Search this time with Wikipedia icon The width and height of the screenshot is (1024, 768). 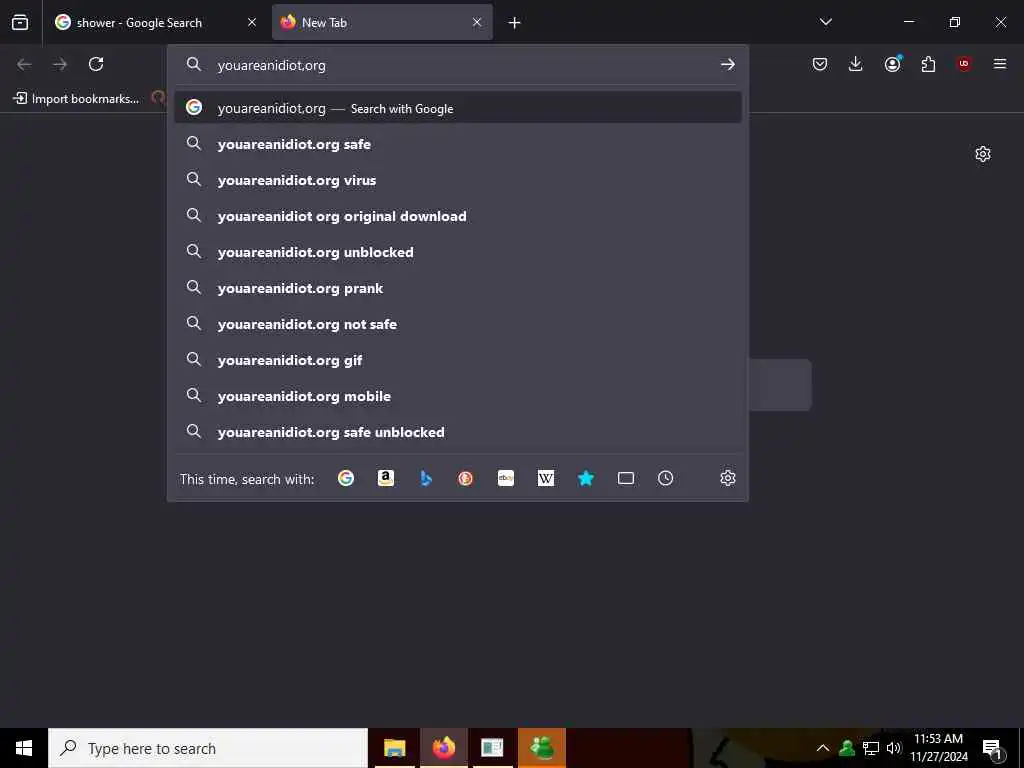click(x=545, y=478)
